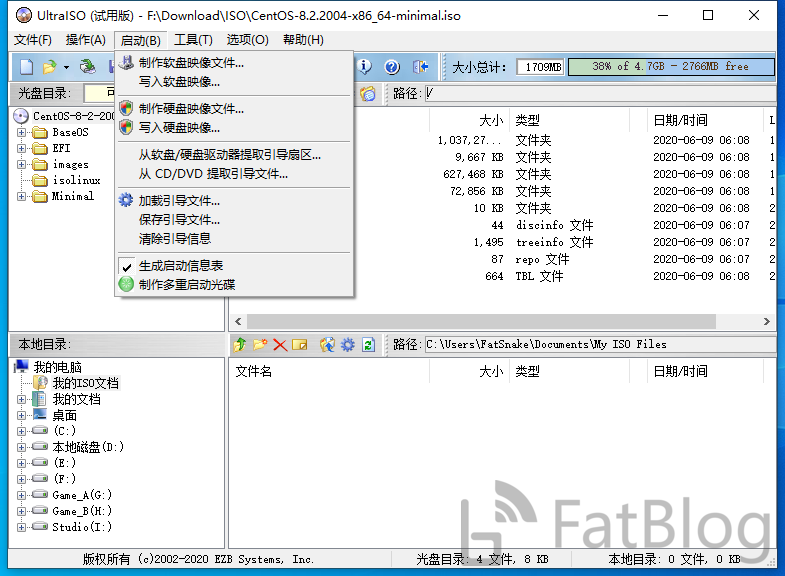This screenshot has height=576, width=785.
Task: Click the red X delete icon
Action: (280, 344)
